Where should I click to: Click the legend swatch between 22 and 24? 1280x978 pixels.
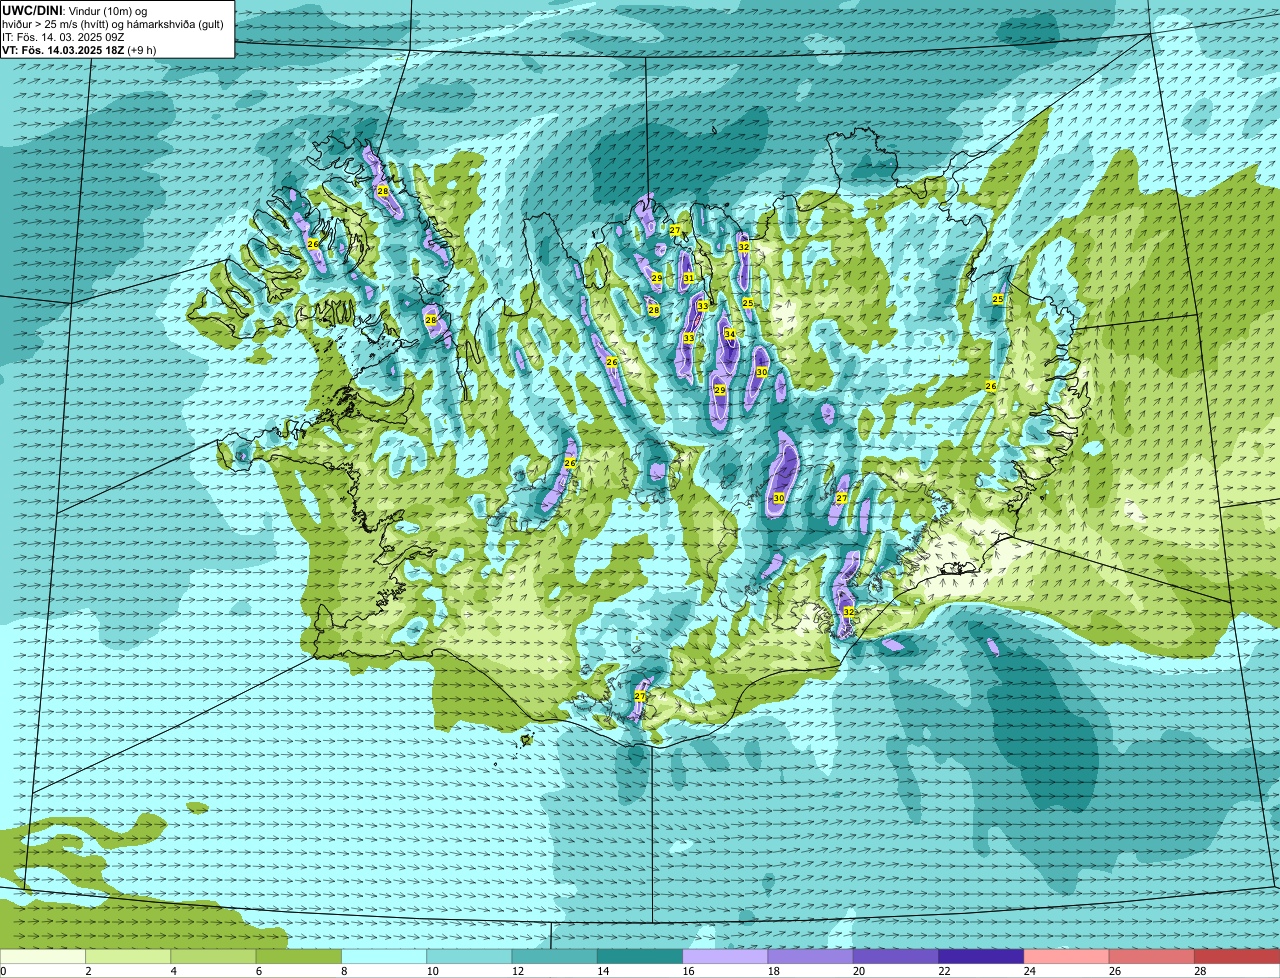[981, 956]
